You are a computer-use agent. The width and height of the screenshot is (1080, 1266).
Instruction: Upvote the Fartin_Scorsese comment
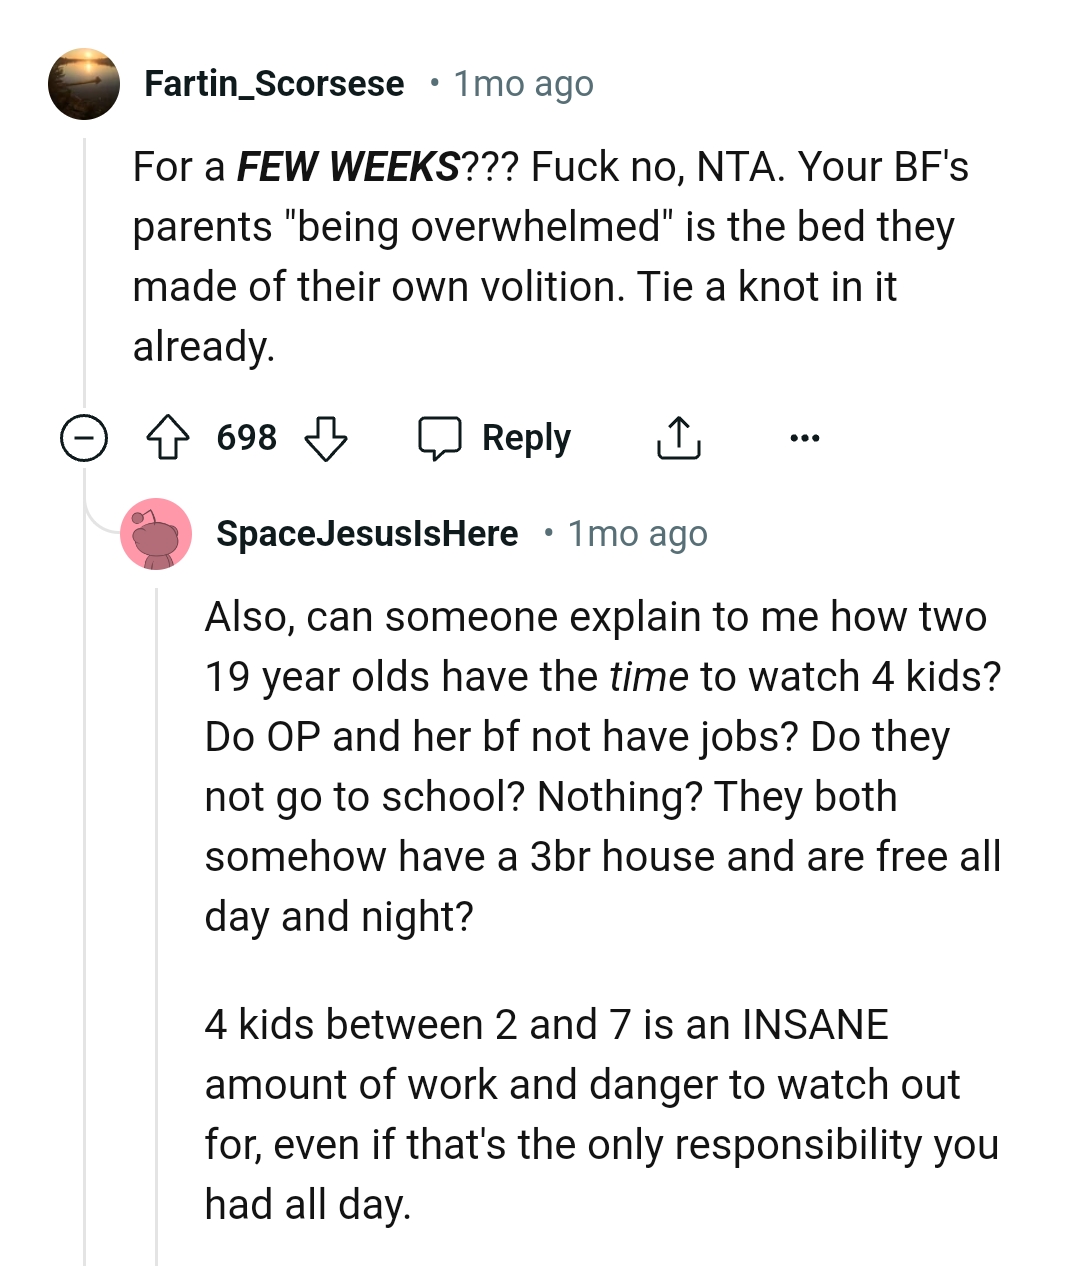click(x=168, y=438)
